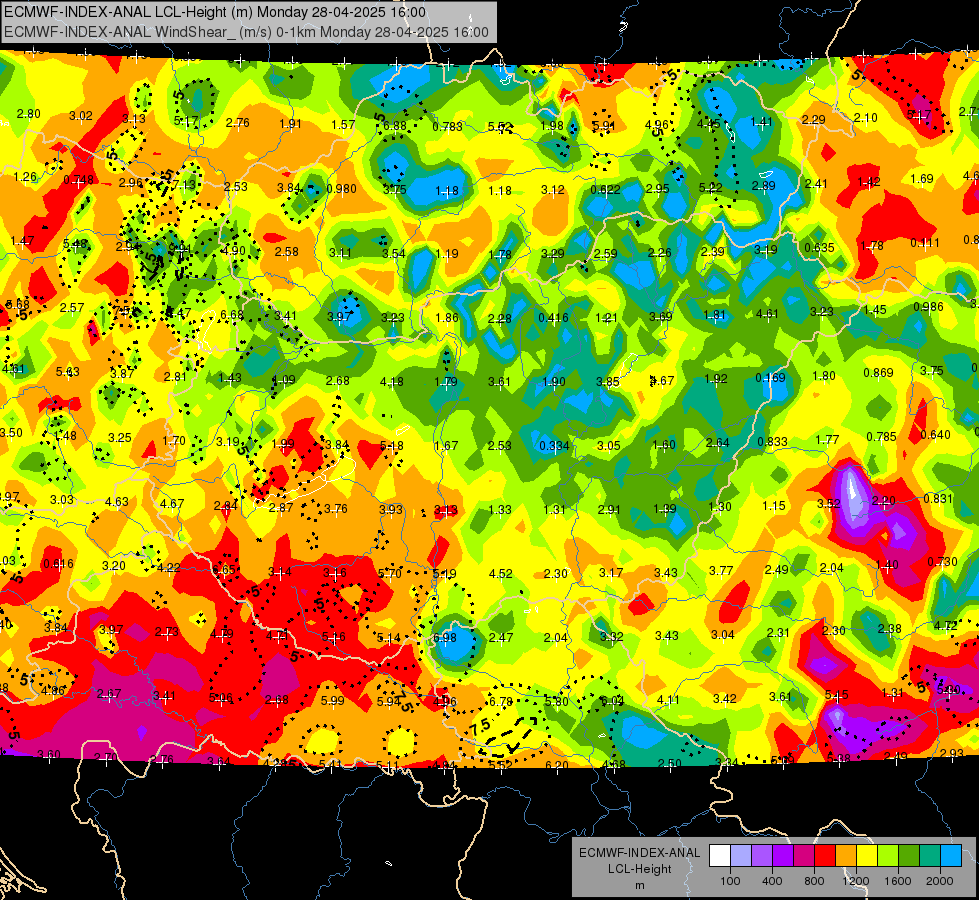Click the wind shear value 0.980

point(342,189)
